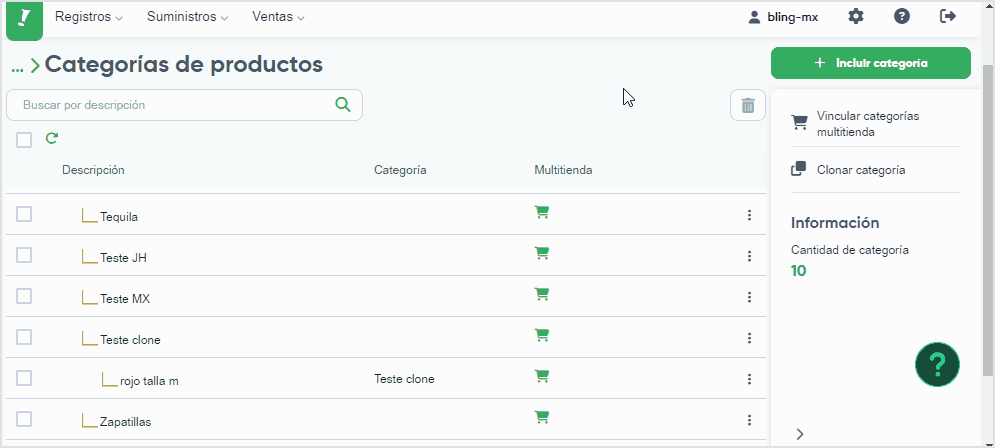The height and width of the screenshot is (448, 995).
Task: Select the rojo talla m subcategory
Action: pos(149,381)
